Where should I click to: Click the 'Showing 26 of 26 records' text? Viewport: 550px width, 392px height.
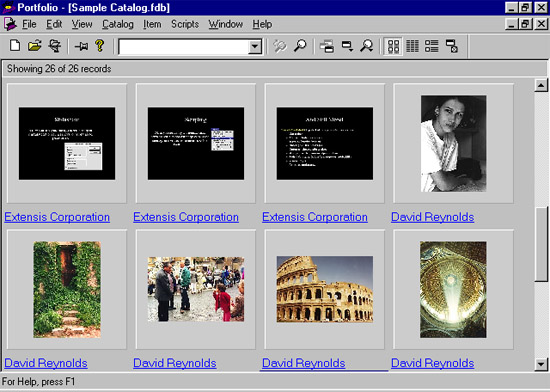click(x=59, y=69)
